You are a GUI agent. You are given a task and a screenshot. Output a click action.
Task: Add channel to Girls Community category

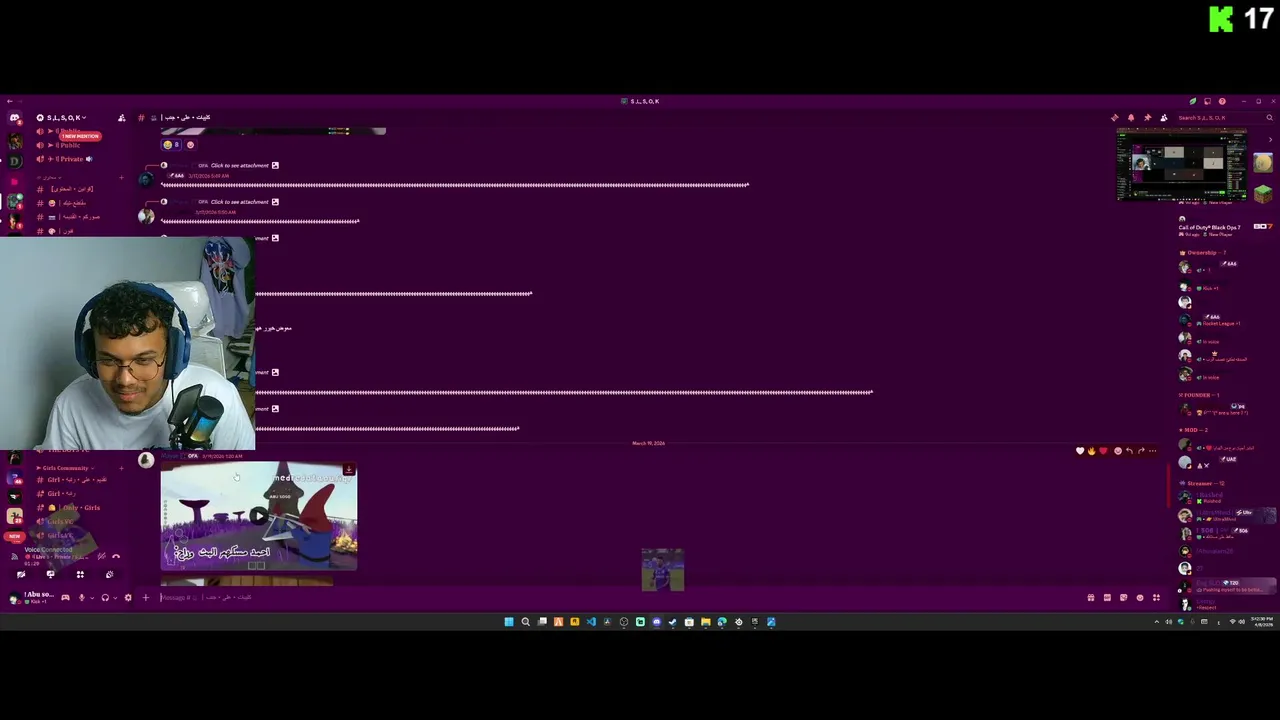pos(122,468)
